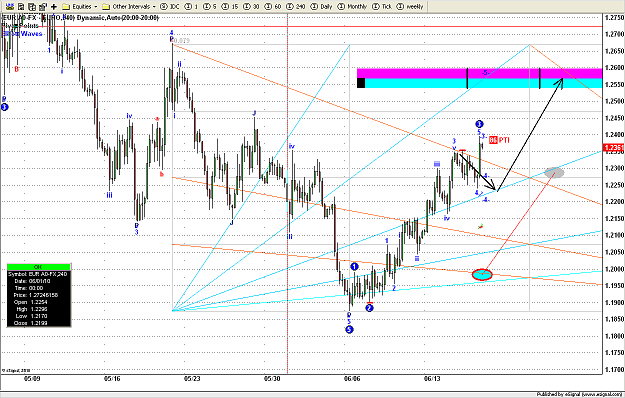This screenshot has width=625, height=398.
Task: Switch to the Tick interval
Action: [x=382, y=6]
